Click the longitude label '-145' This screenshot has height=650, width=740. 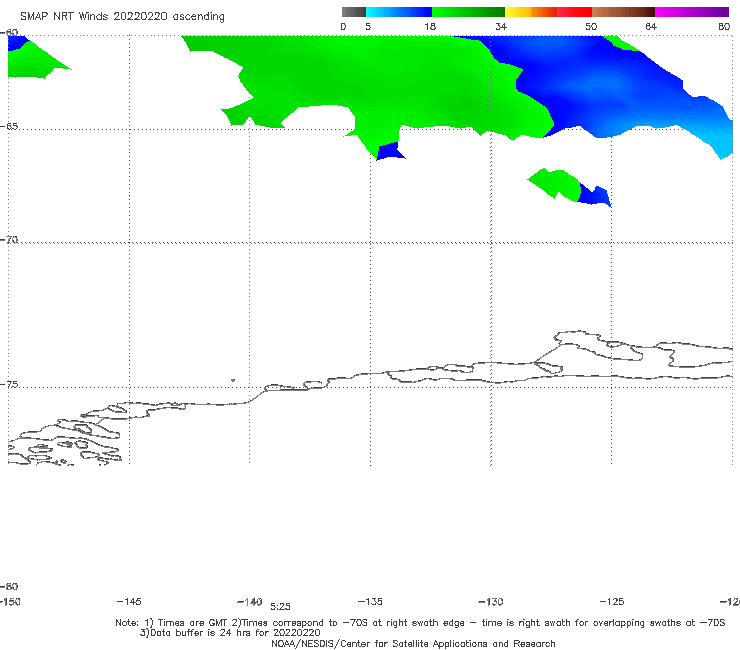[x=129, y=601]
